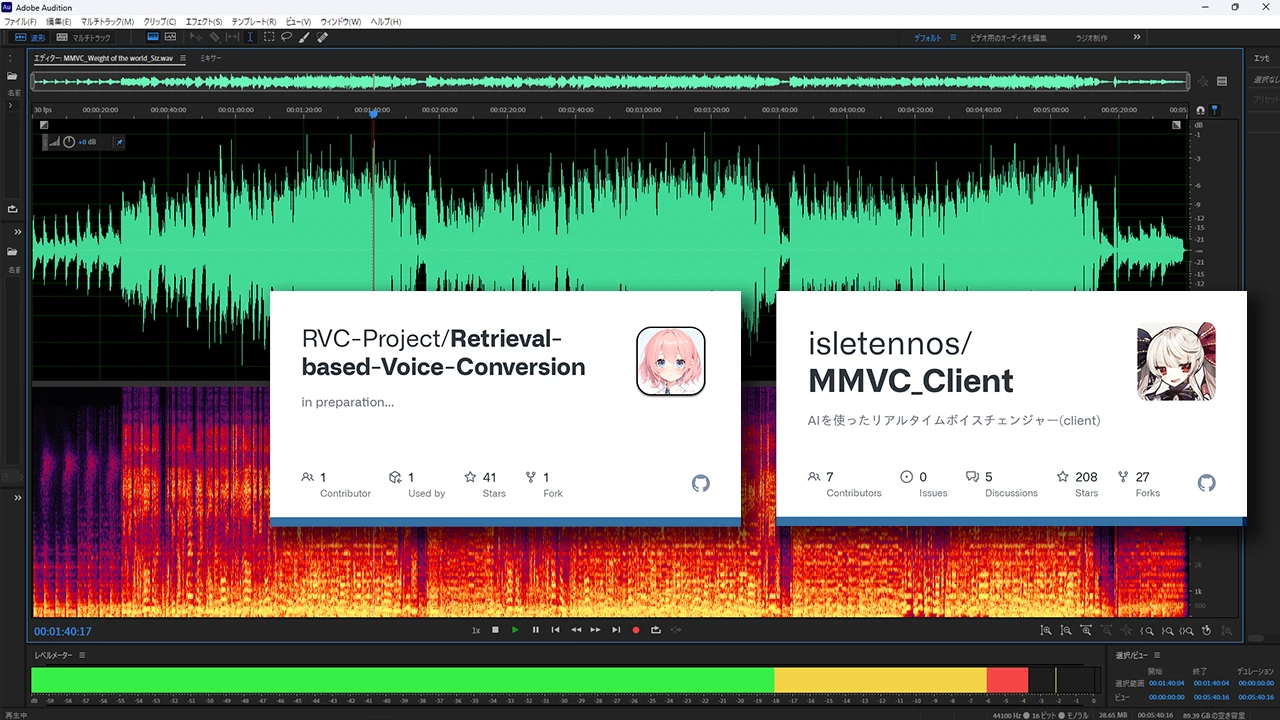Click the blue playhead marker on timeline
The image size is (1280, 720).
click(x=373, y=114)
